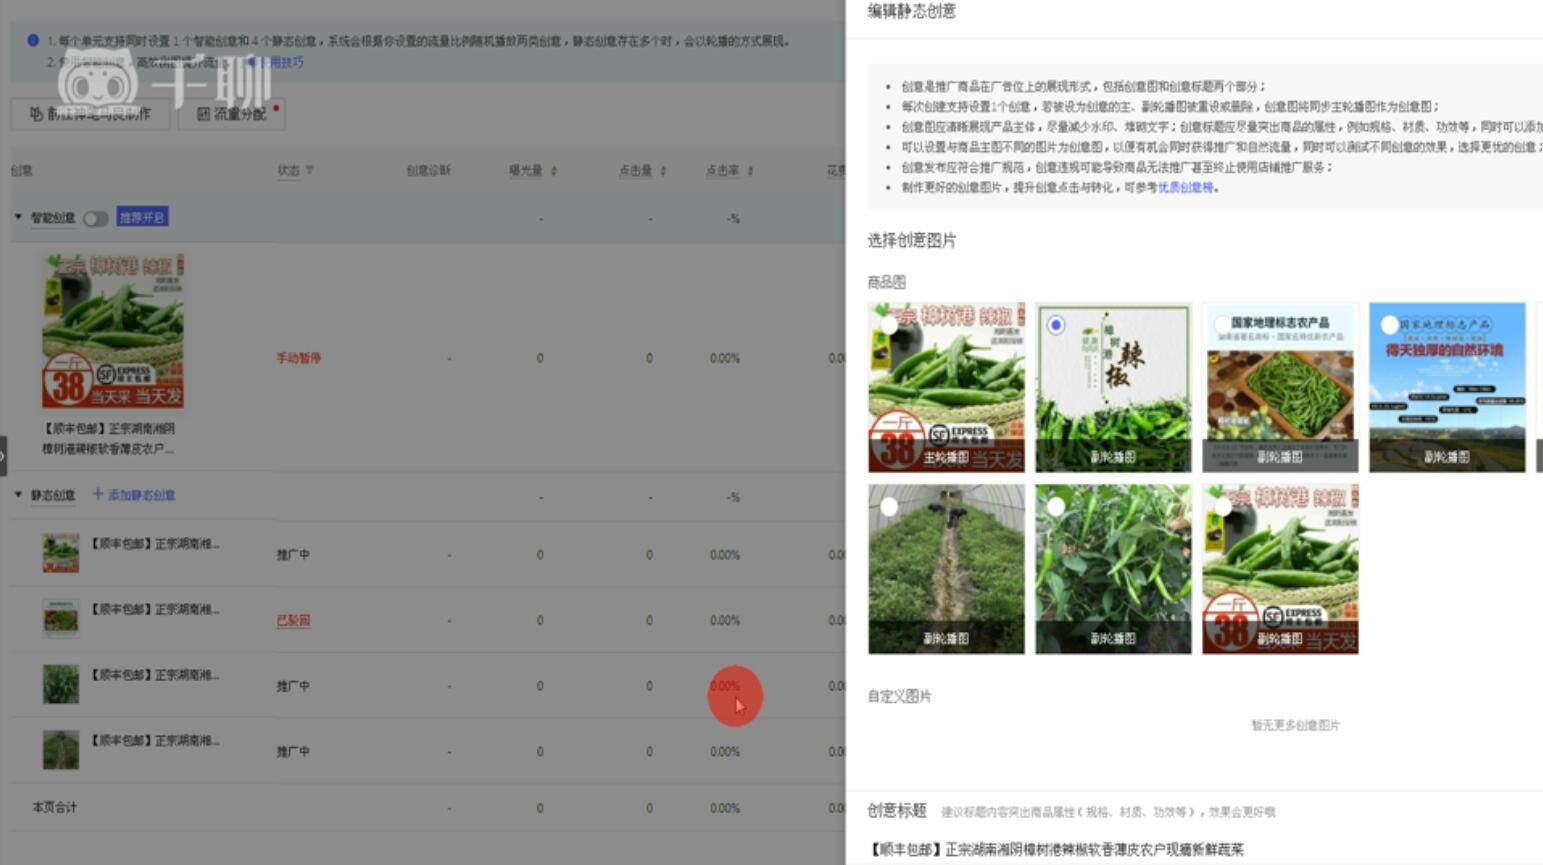Select radio on 主轮播图 pepper image
Image resolution: width=1543 pixels, height=865 pixels.
point(889,325)
